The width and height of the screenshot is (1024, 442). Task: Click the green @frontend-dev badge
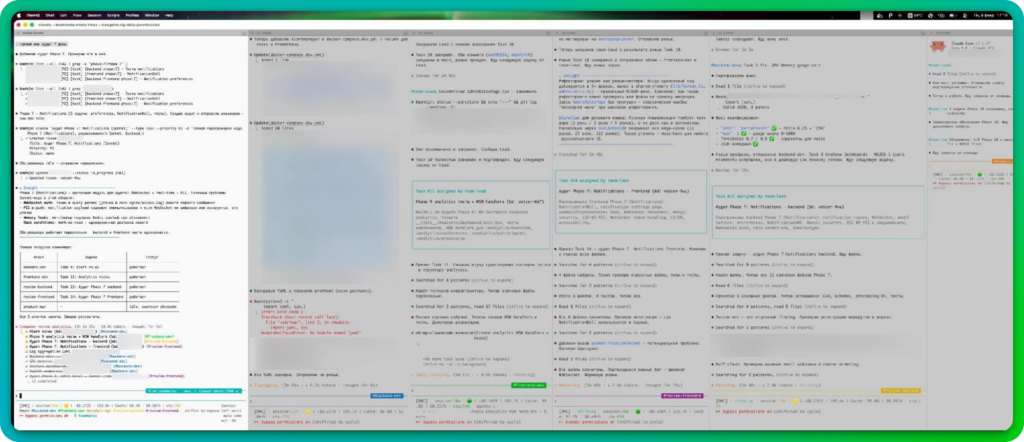click(x=529, y=385)
